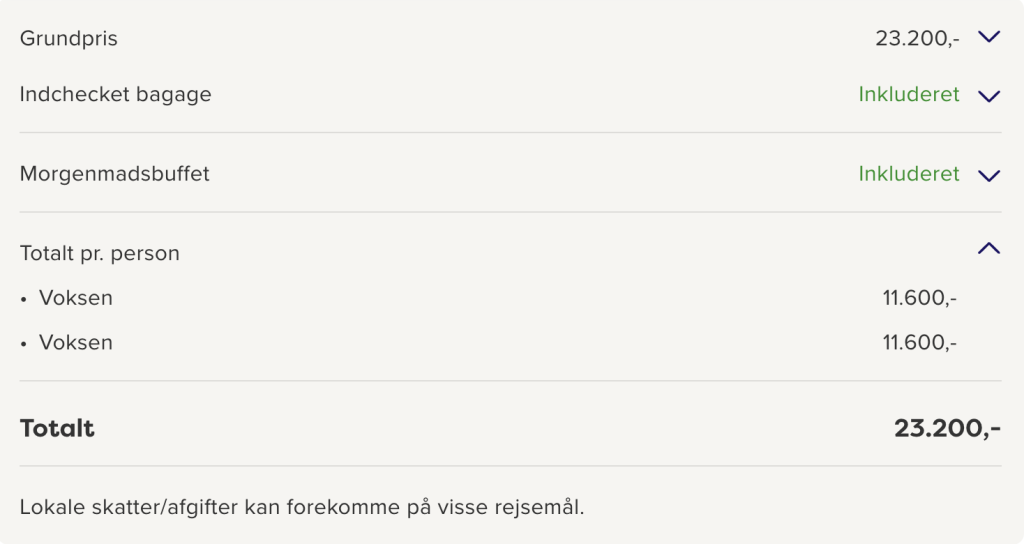The height and width of the screenshot is (544, 1024).
Task: Expand the Grundpris chevron arrow
Action: pyautogui.click(x=989, y=37)
